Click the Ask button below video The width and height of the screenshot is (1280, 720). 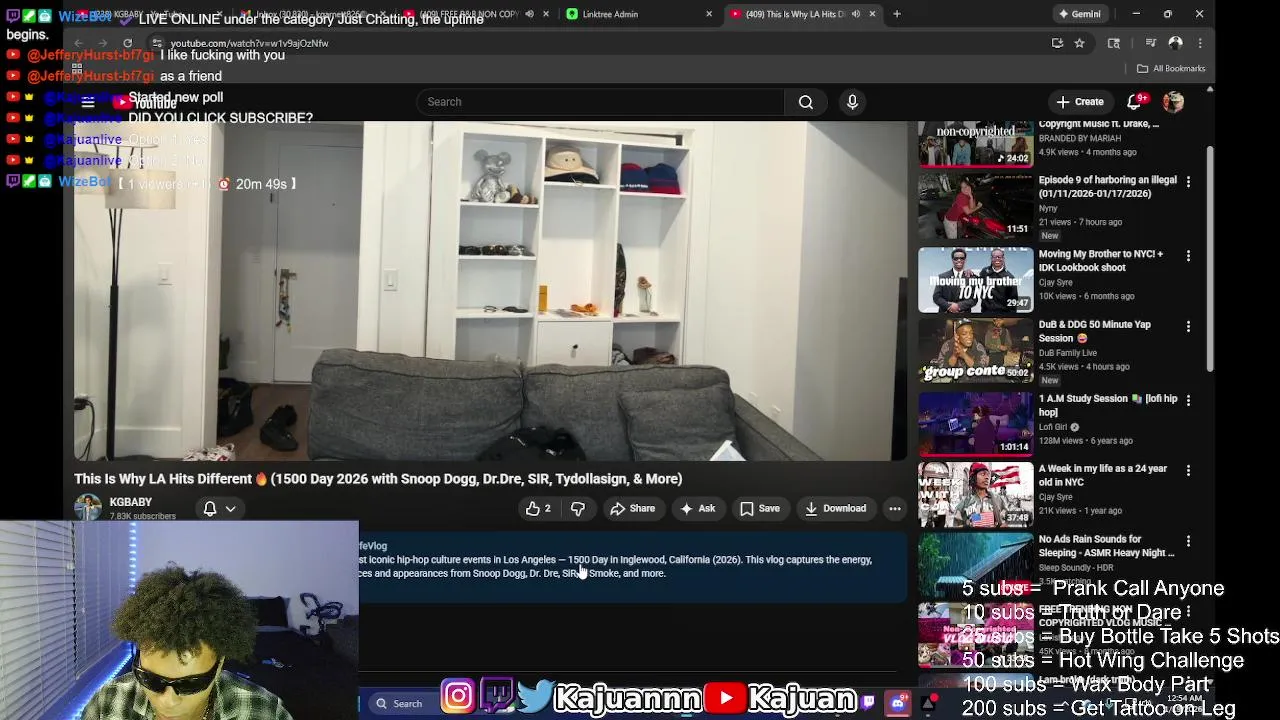coord(697,508)
